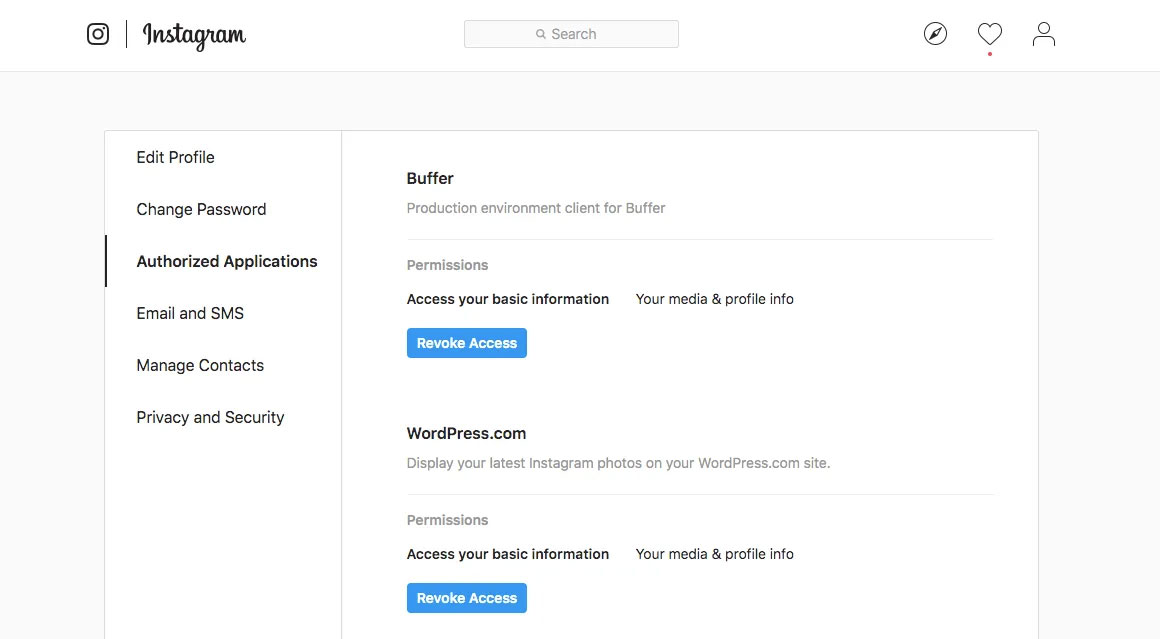The height and width of the screenshot is (639, 1160).
Task: Revoke access for the Buffer app
Action: [467, 343]
